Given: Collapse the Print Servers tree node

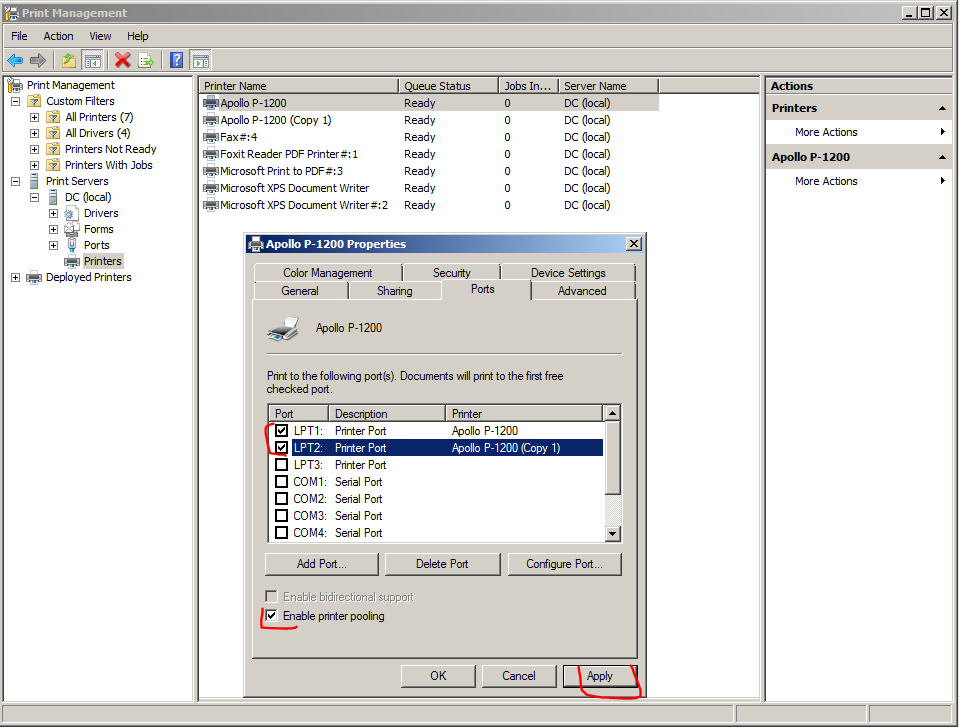Looking at the screenshot, I should 16,181.
